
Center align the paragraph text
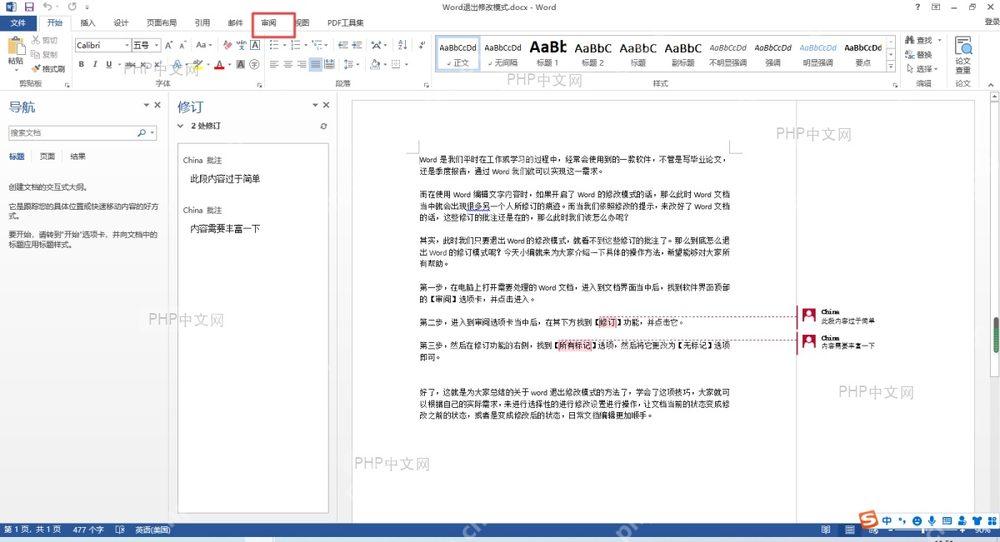[288, 64]
